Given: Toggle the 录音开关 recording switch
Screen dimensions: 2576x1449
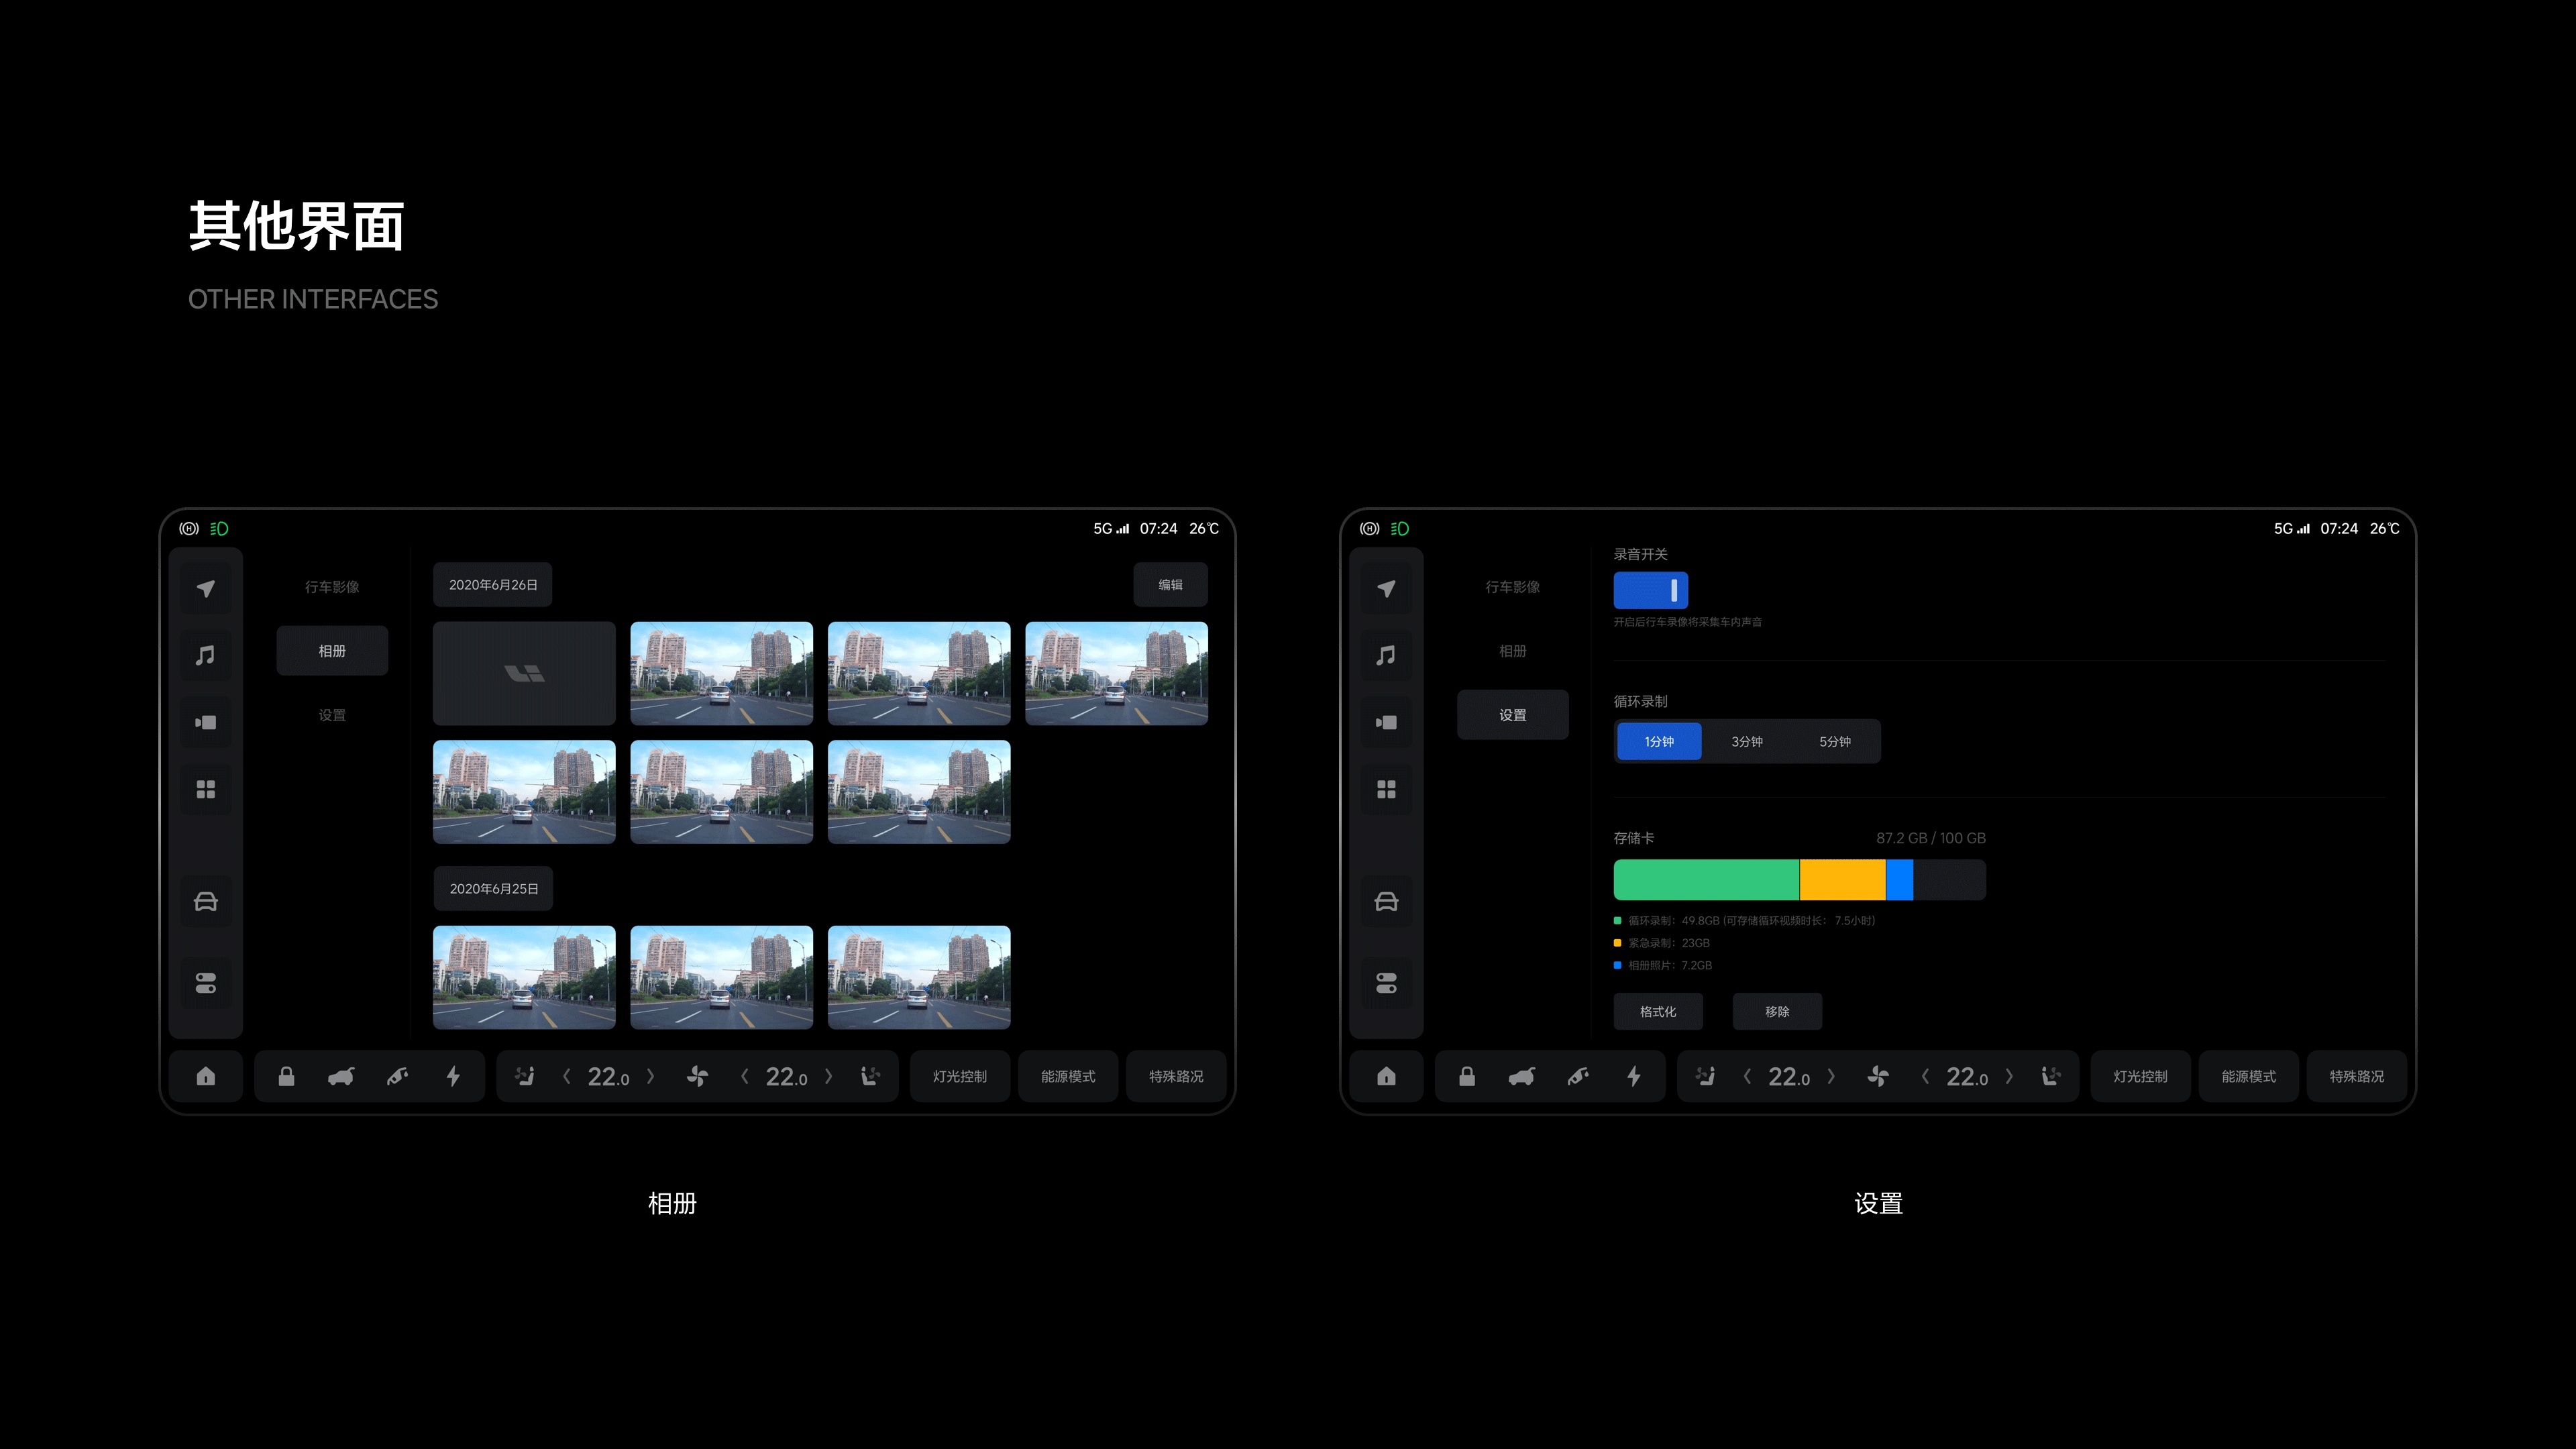Looking at the screenshot, I should [1650, 590].
